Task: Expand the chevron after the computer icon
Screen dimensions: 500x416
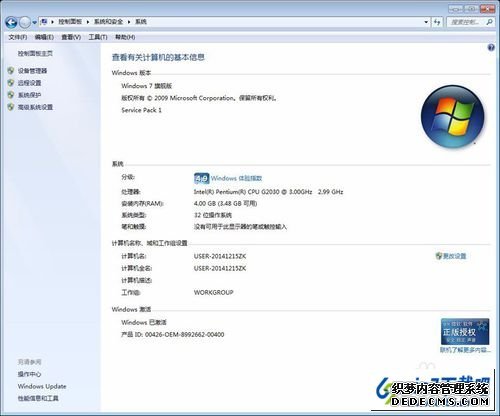Action: tap(53, 22)
